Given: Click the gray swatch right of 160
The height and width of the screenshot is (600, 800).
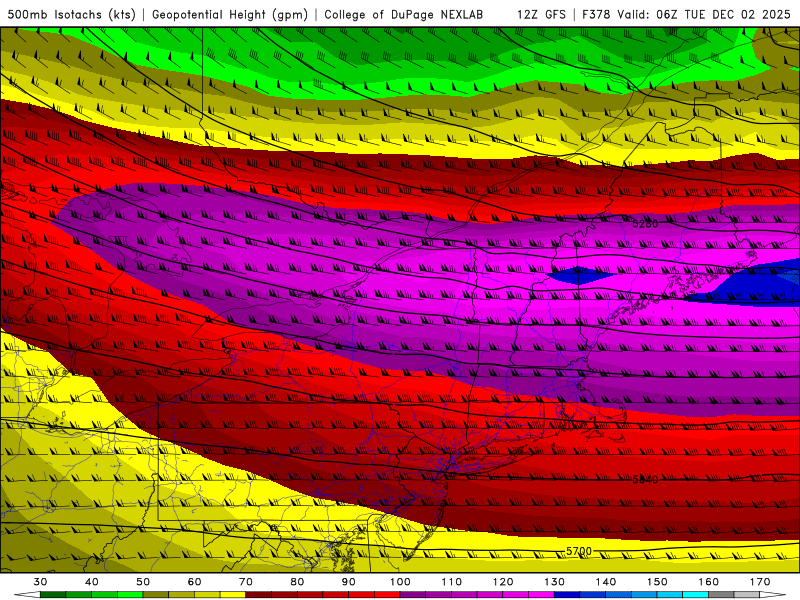Looking at the screenshot, I should (721, 595).
